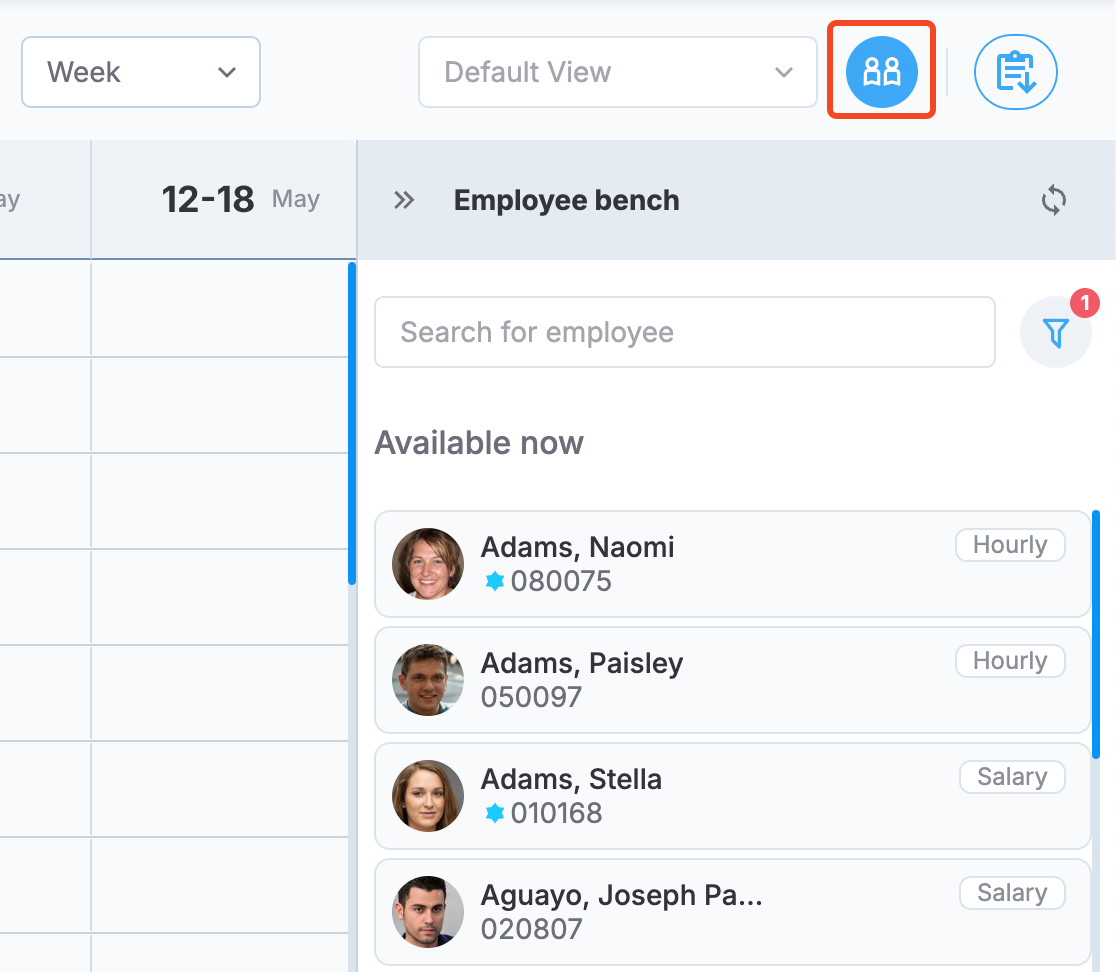The image size is (1116, 972).
Task: Select the Aguayo, Joseph Pa... employee card
Action: tap(732, 912)
